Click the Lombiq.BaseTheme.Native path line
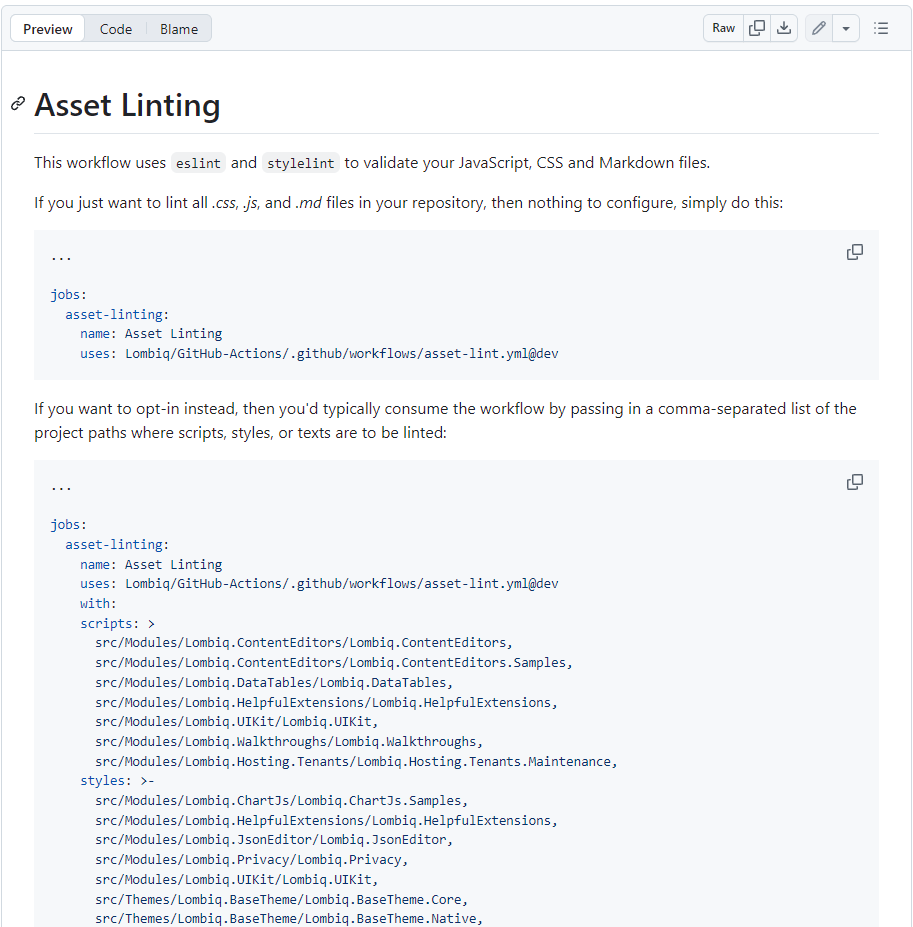Image resolution: width=913 pixels, height=927 pixels. 289,919
